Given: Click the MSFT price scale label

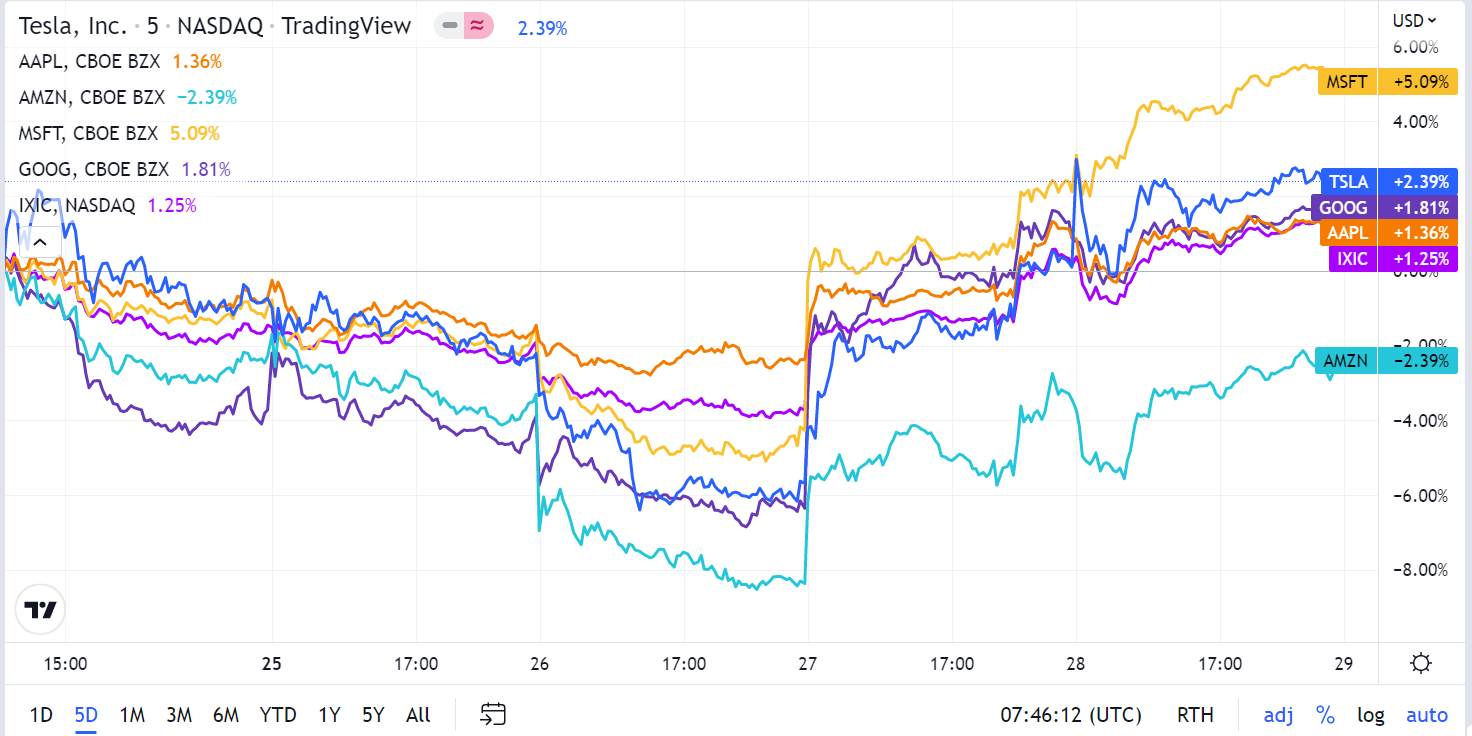Looking at the screenshot, I should [1346, 82].
